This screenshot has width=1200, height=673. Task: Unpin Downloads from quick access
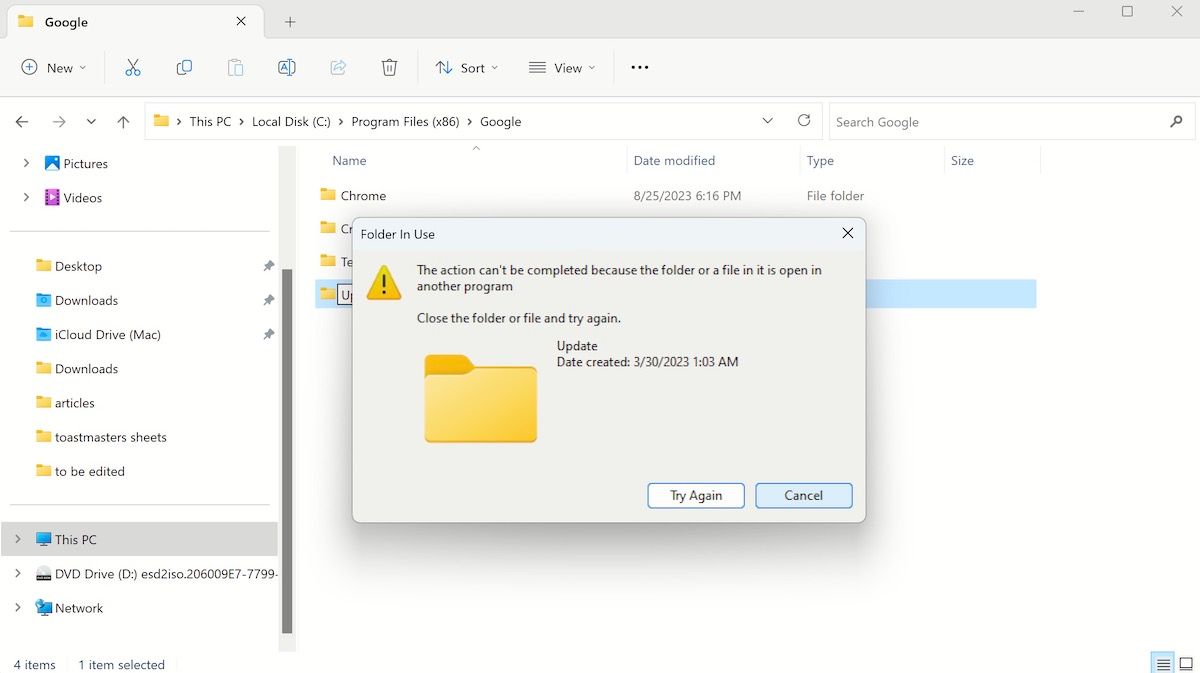coord(268,300)
